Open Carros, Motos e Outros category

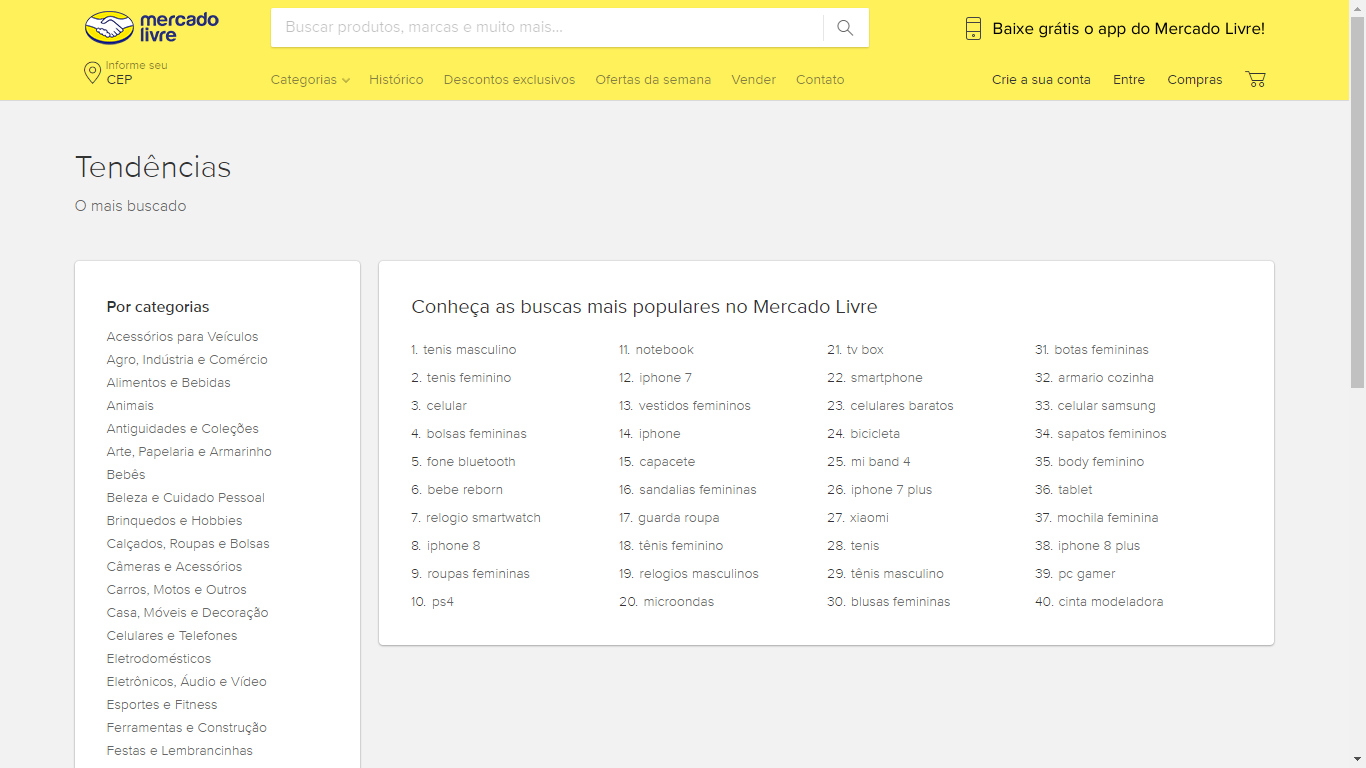[x=176, y=590]
